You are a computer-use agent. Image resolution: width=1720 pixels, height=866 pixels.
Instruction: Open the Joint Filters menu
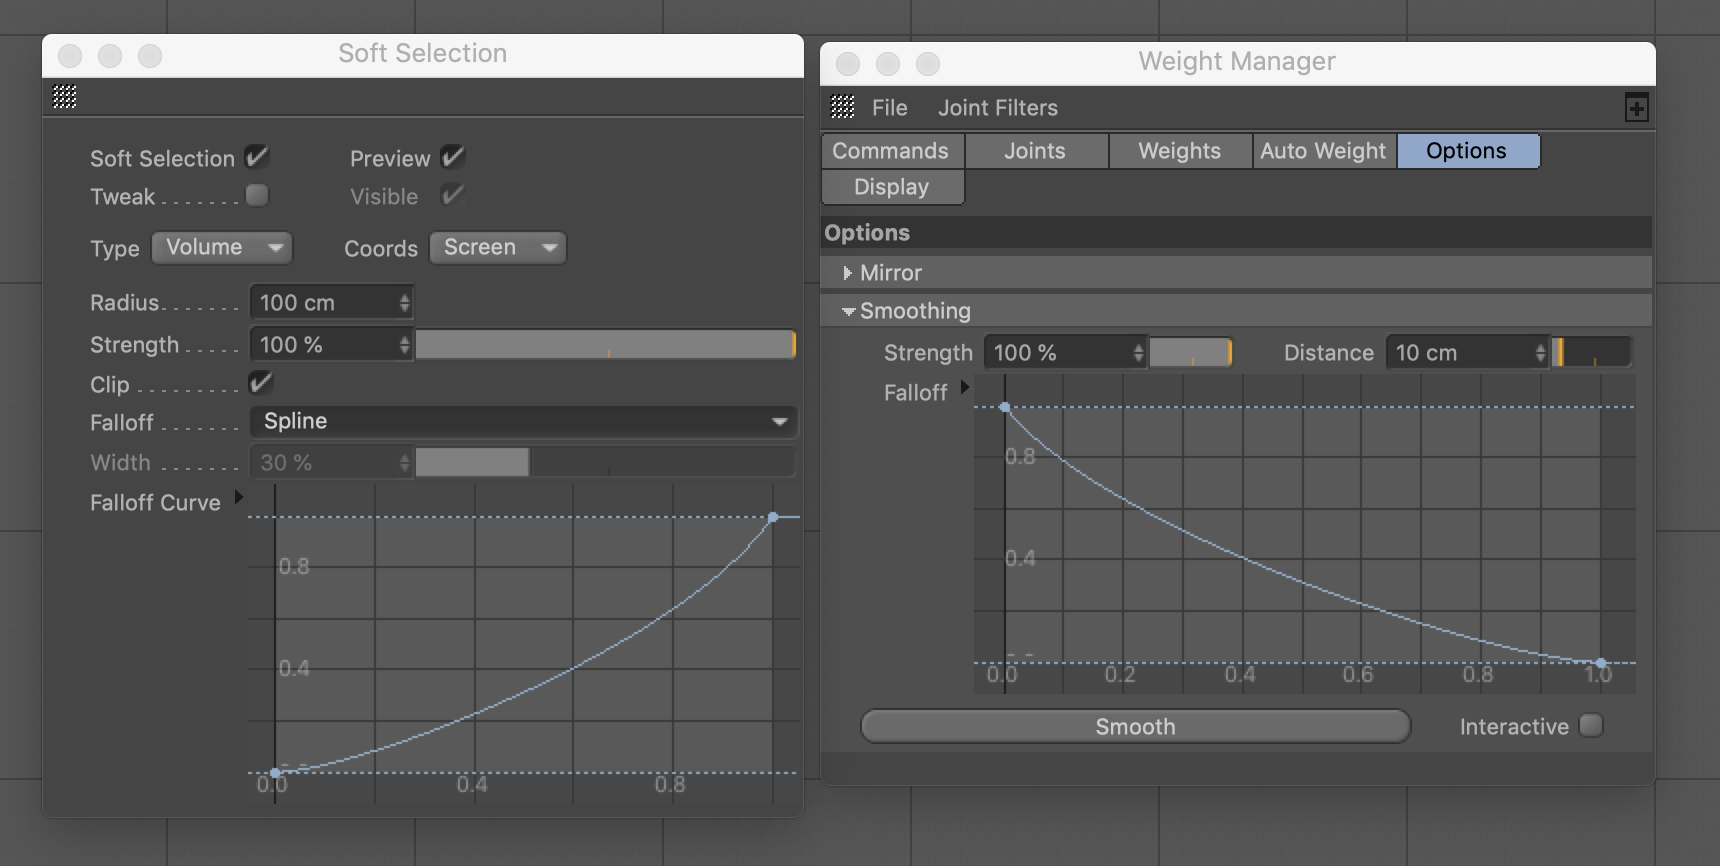[997, 108]
